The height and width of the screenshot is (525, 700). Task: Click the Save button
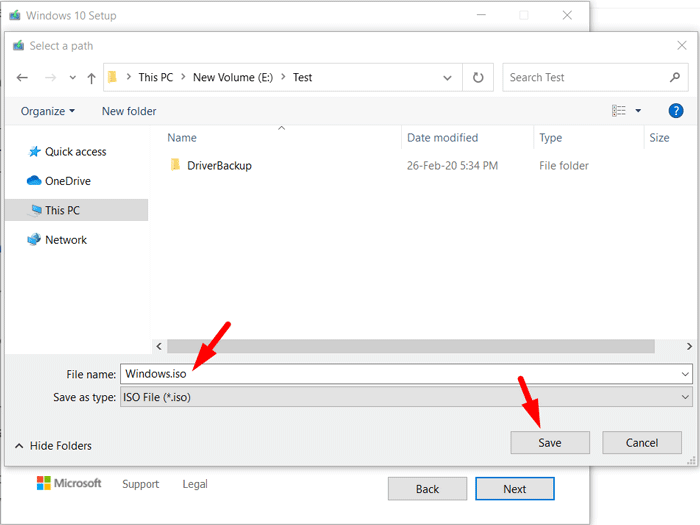(550, 442)
